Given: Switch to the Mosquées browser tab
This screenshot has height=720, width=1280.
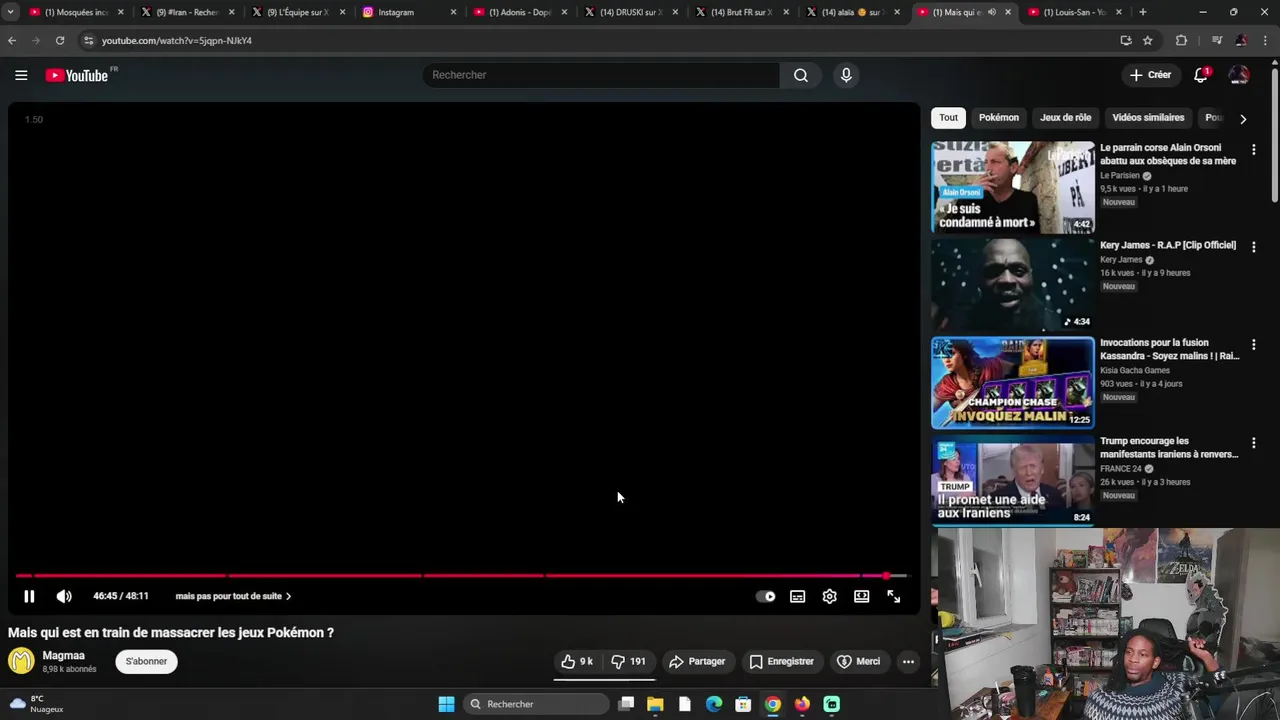Looking at the screenshot, I should tap(75, 12).
